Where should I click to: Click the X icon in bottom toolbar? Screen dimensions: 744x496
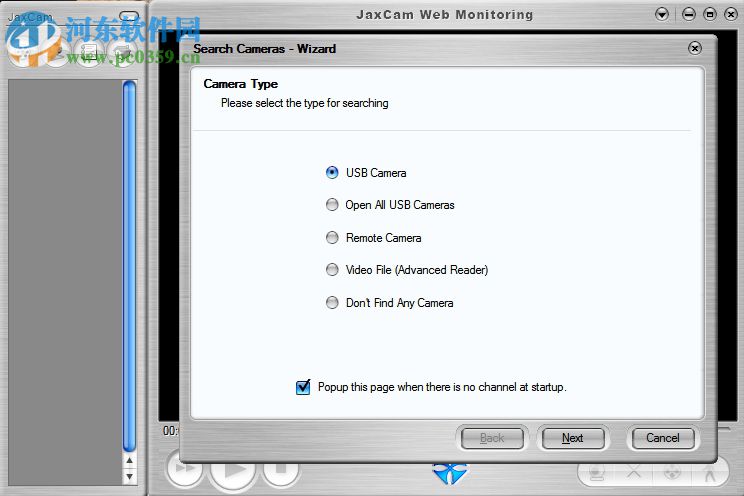coord(633,472)
